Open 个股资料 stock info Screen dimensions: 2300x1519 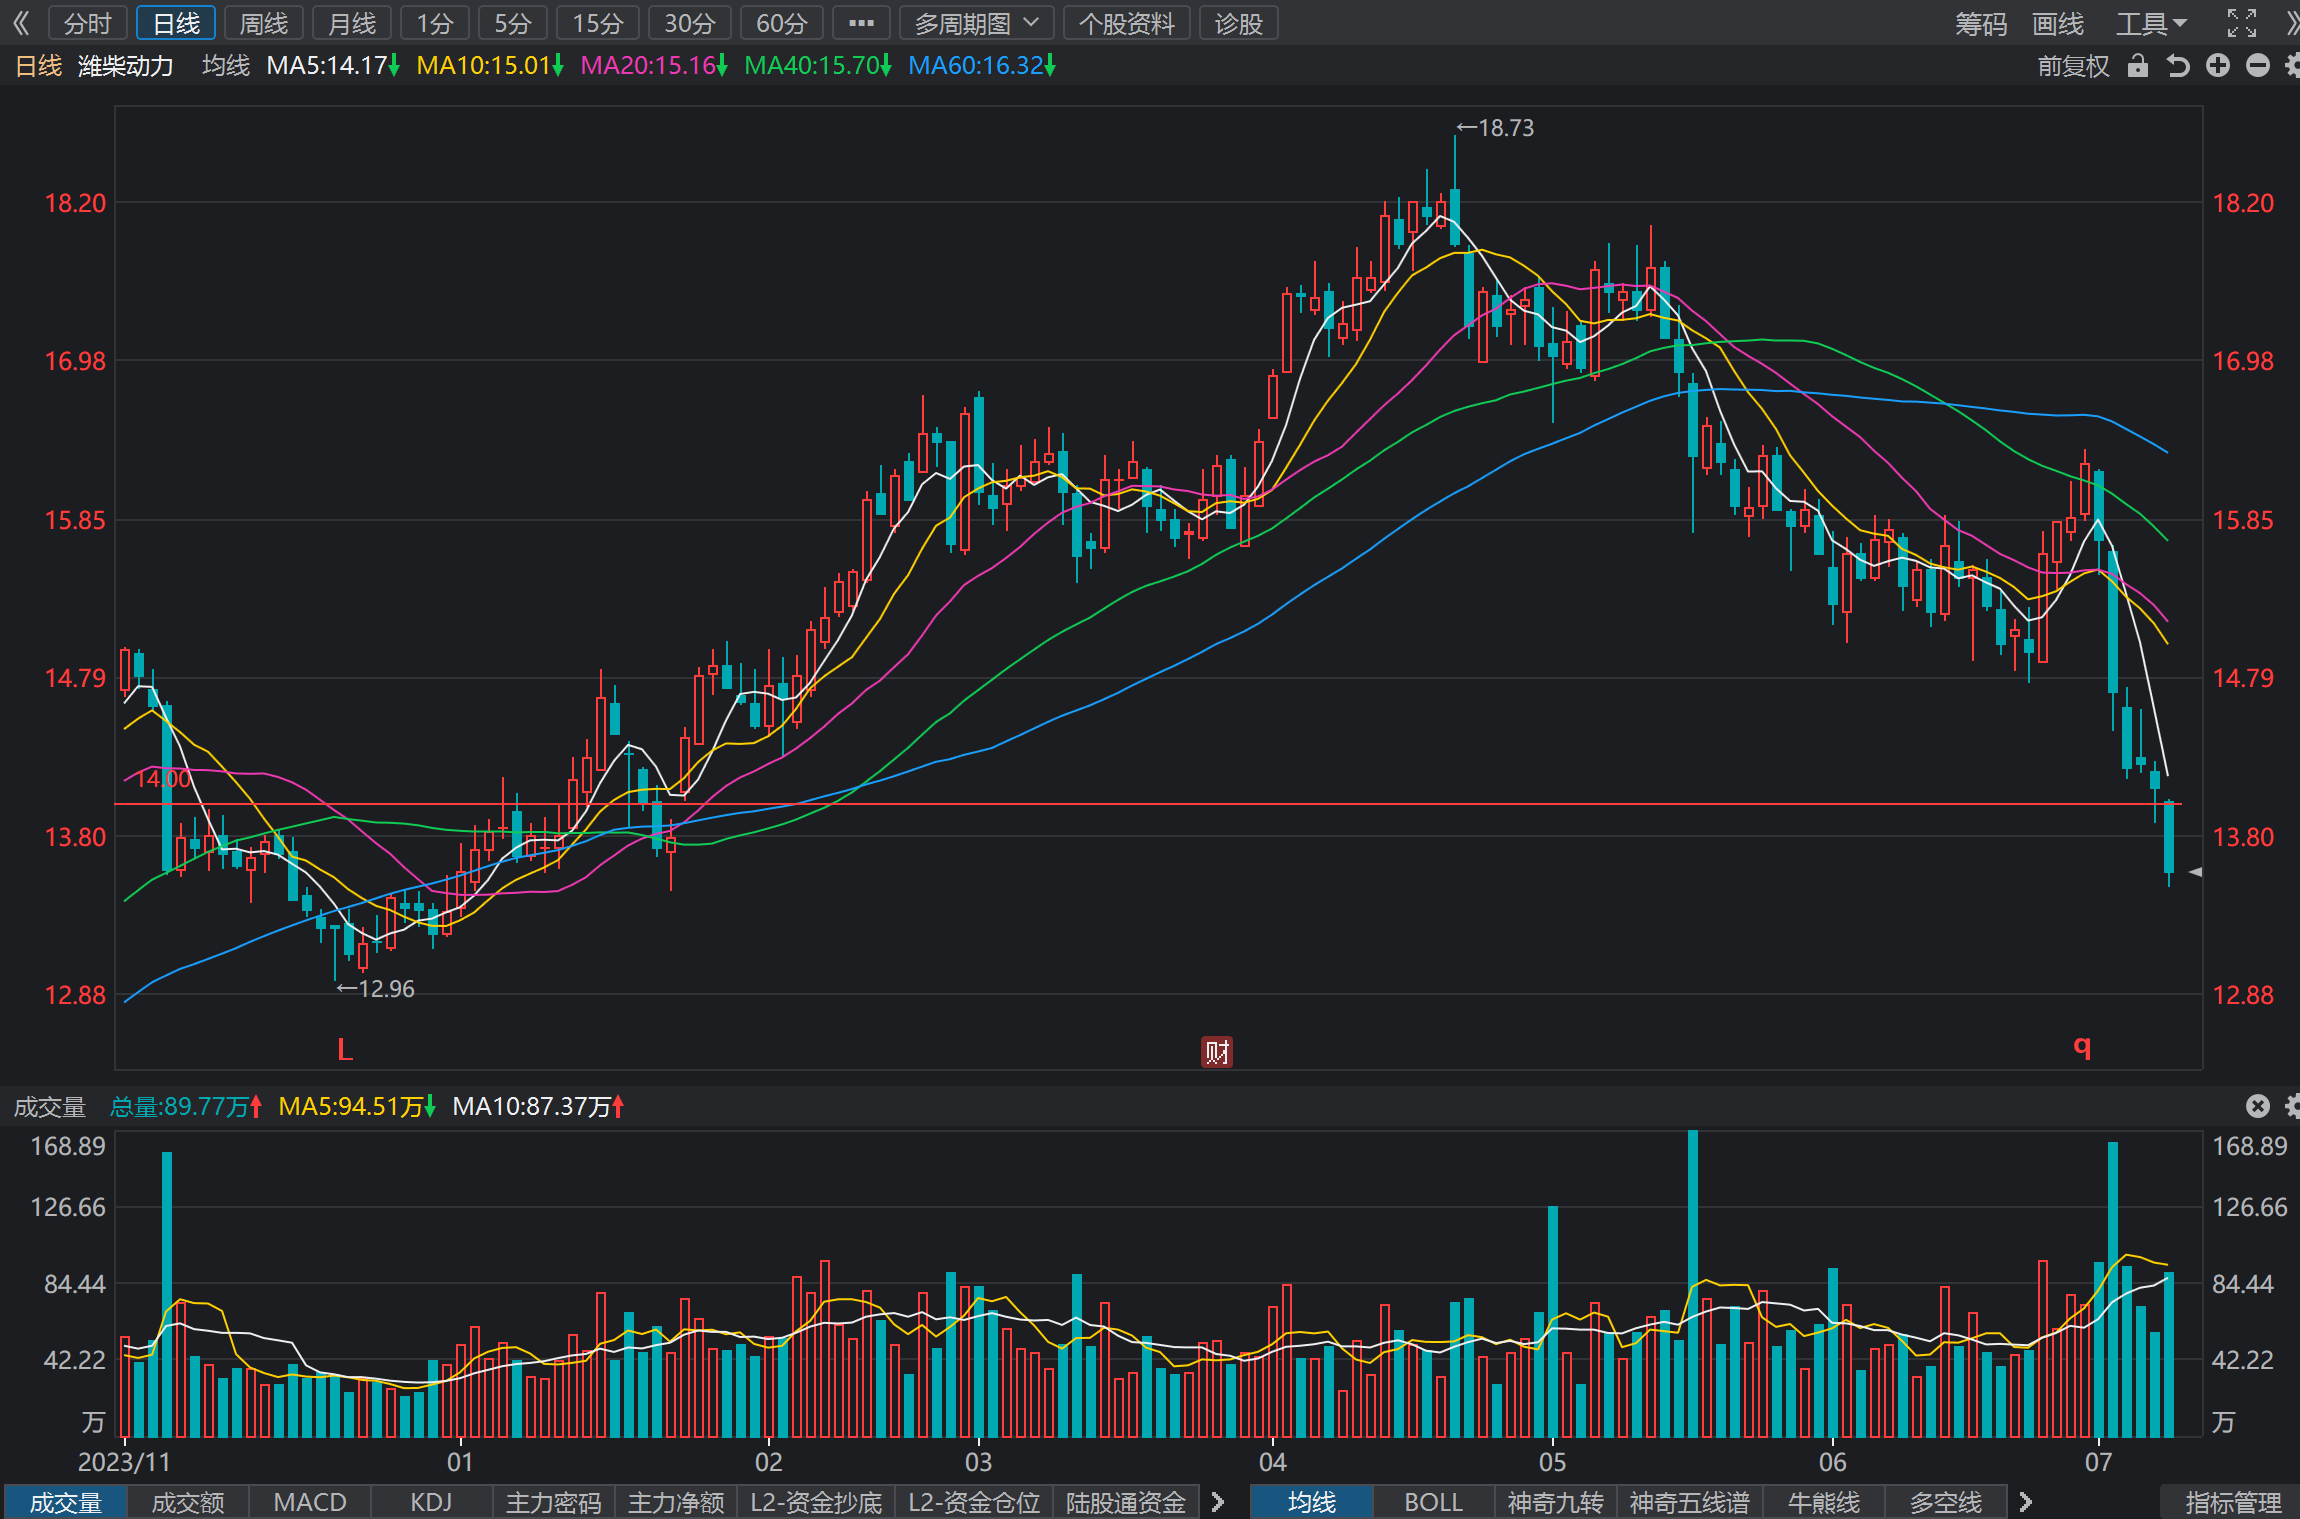pyautogui.click(x=1127, y=23)
